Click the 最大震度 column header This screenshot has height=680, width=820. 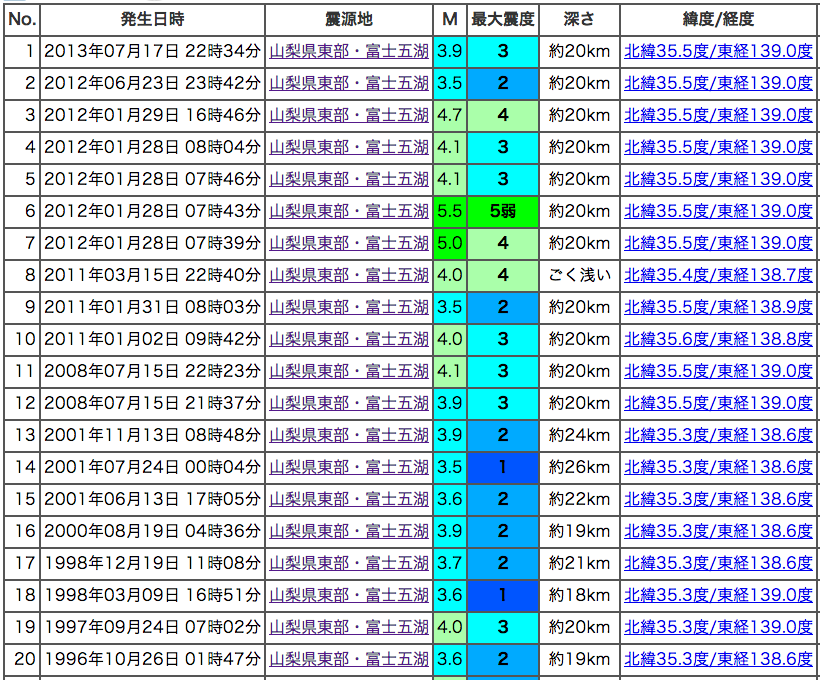coord(501,16)
